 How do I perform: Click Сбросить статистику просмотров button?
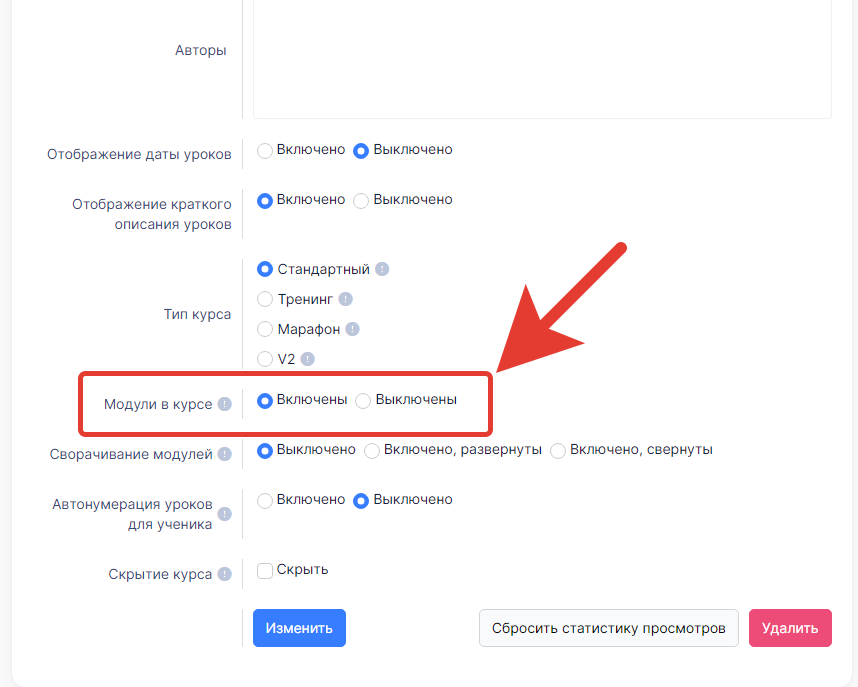click(608, 628)
